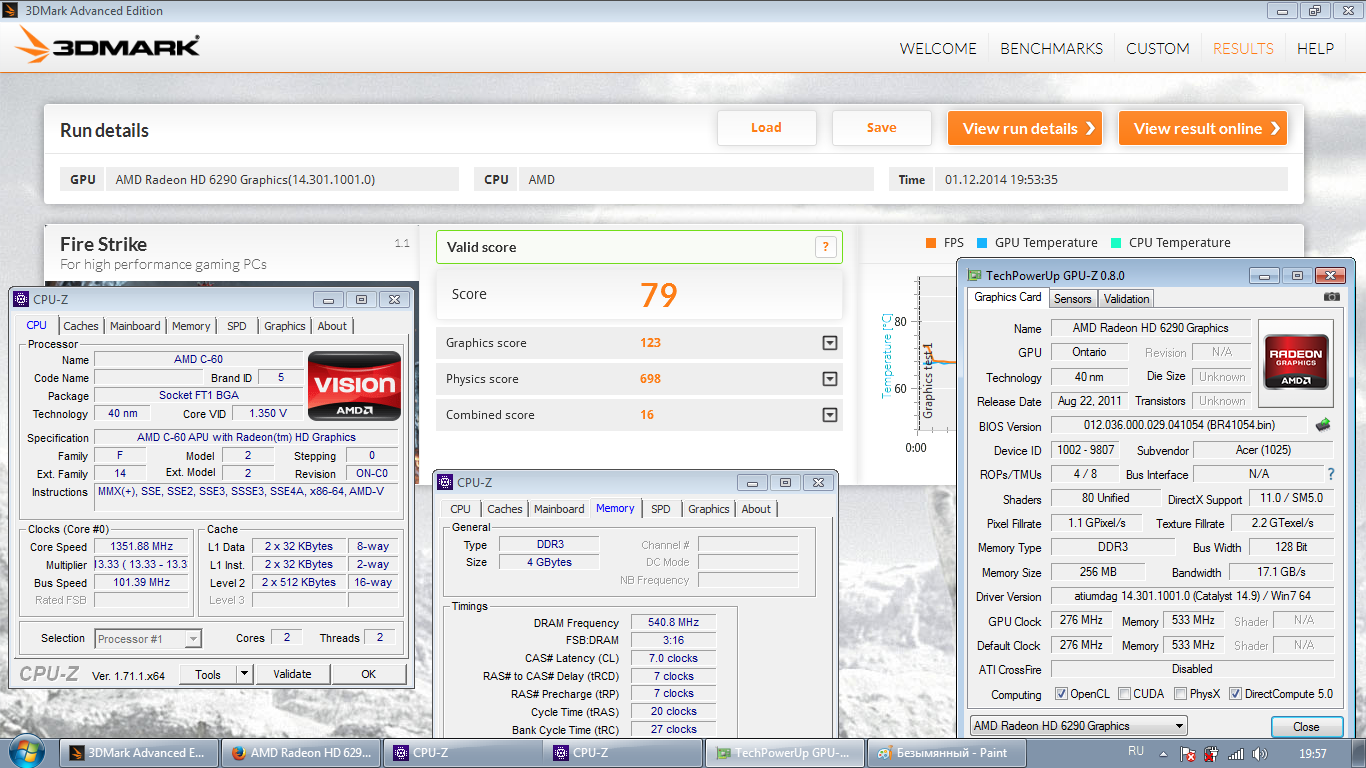Click the BIOS Version field in GPU-Z

point(1178,425)
